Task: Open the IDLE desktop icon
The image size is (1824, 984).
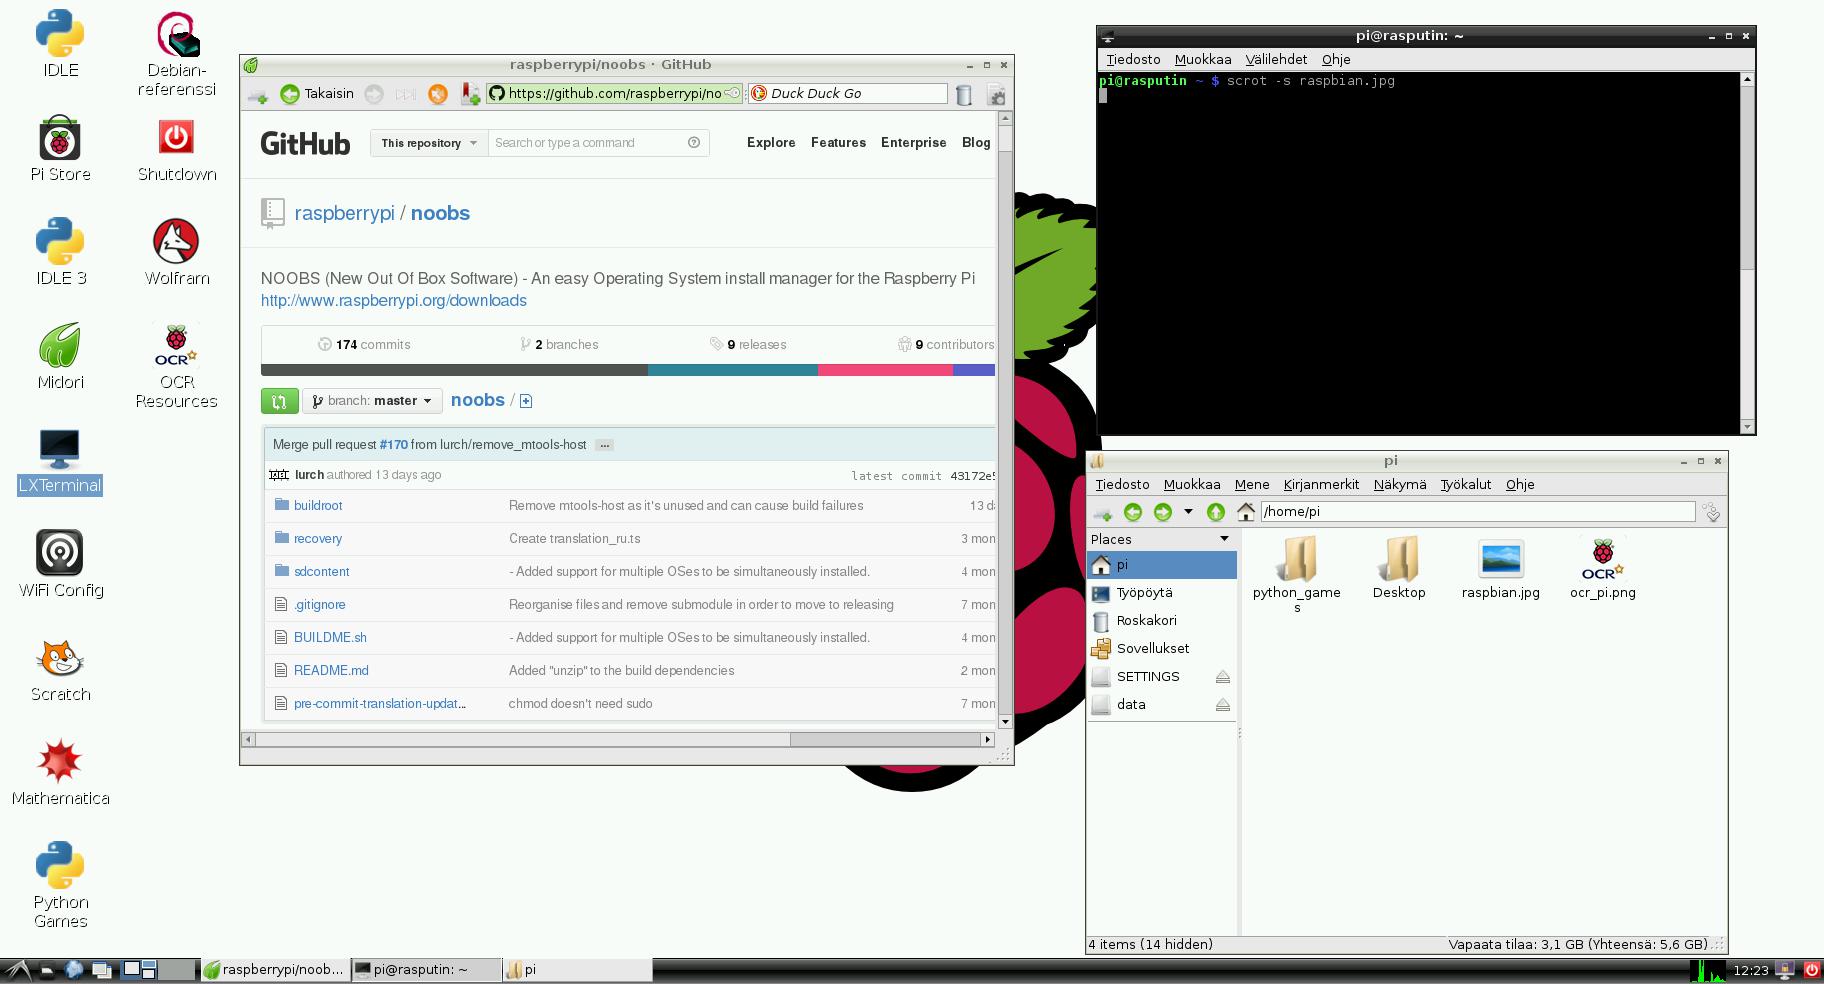Action: pos(60,45)
